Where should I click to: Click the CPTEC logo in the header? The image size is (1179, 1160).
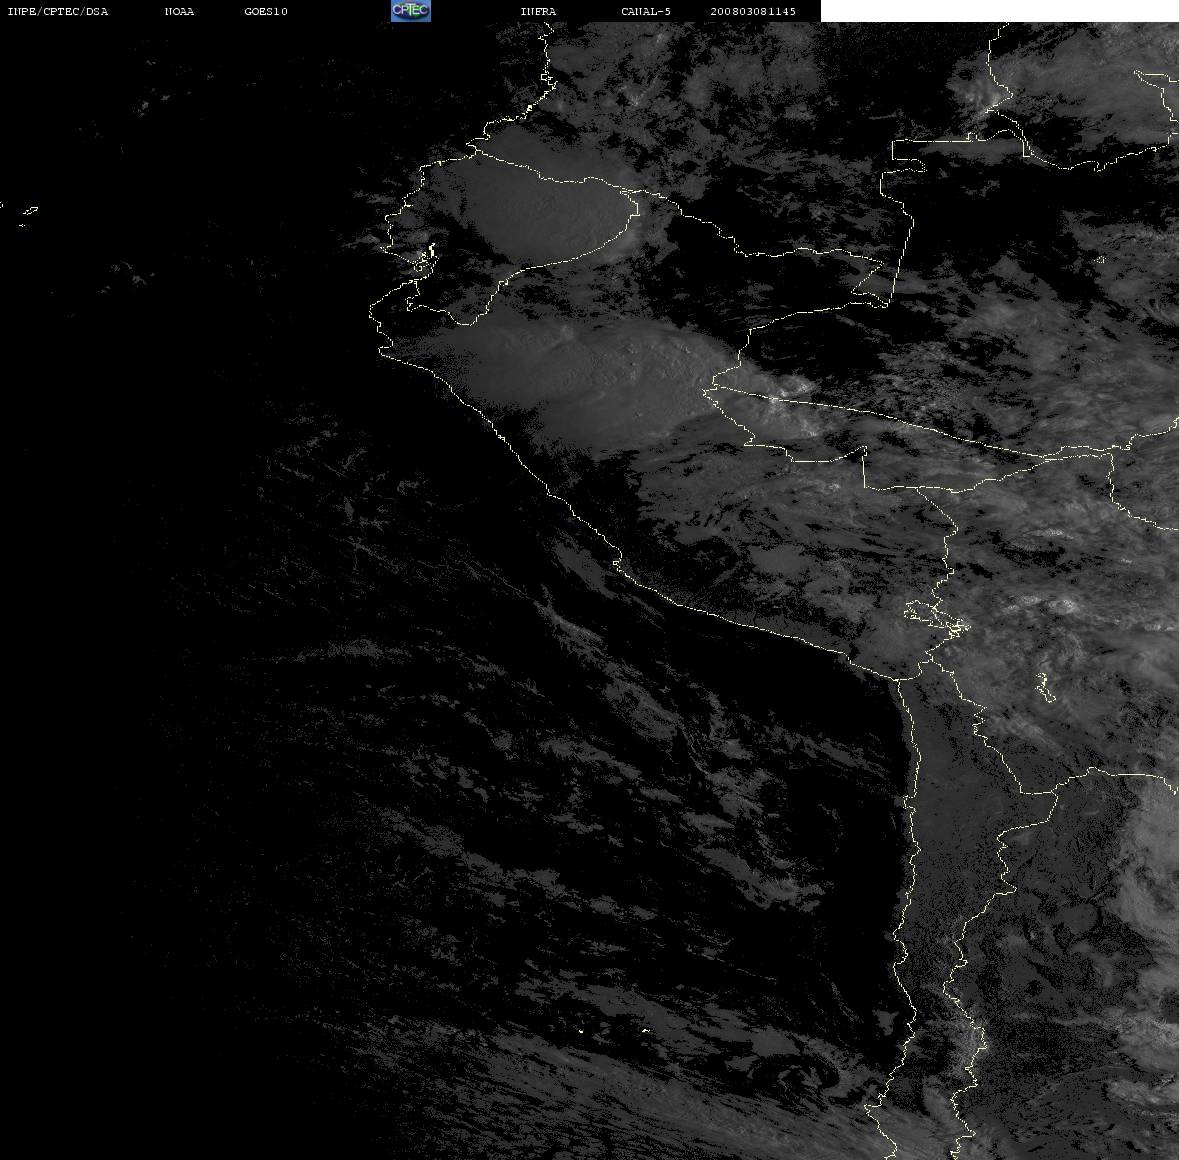point(411,11)
